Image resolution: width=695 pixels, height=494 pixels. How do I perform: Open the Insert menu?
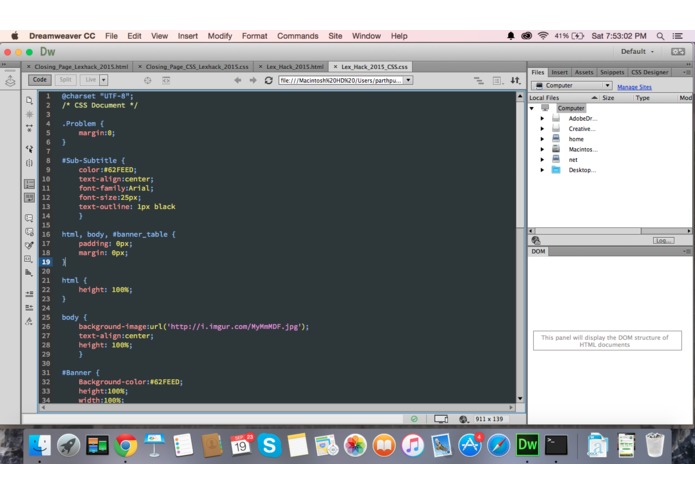click(x=187, y=36)
